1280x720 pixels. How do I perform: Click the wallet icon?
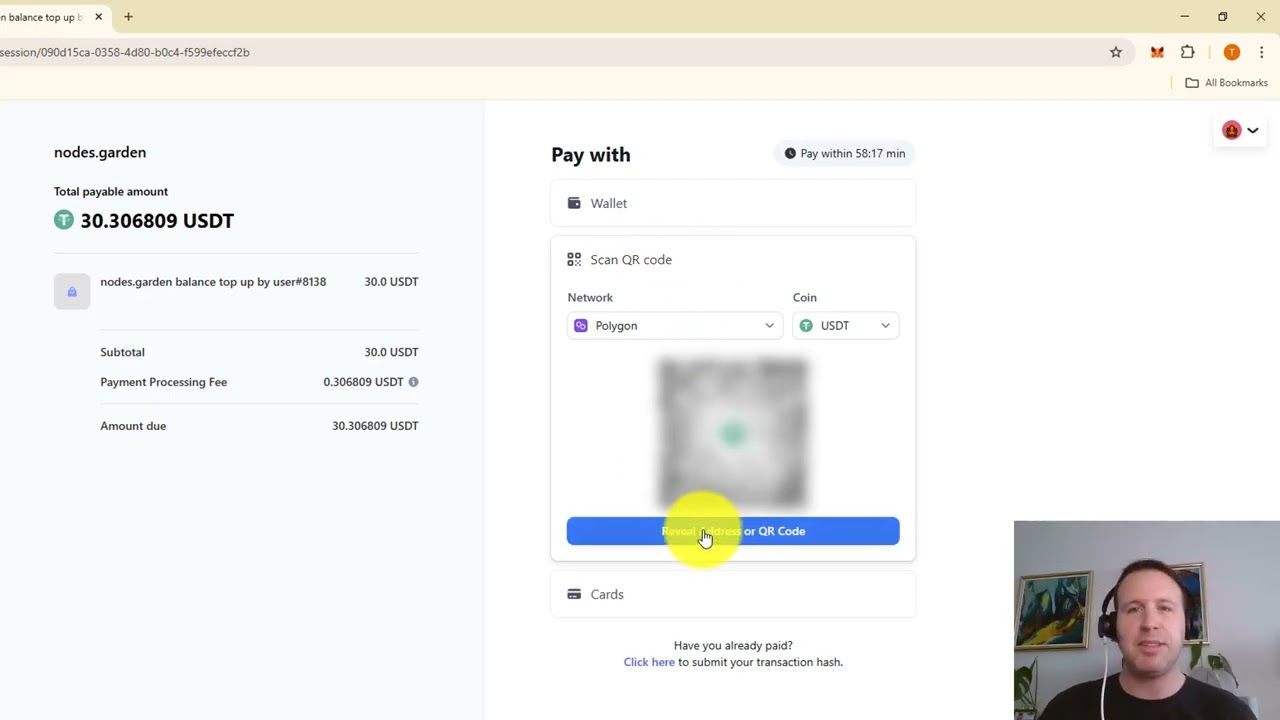coord(574,203)
